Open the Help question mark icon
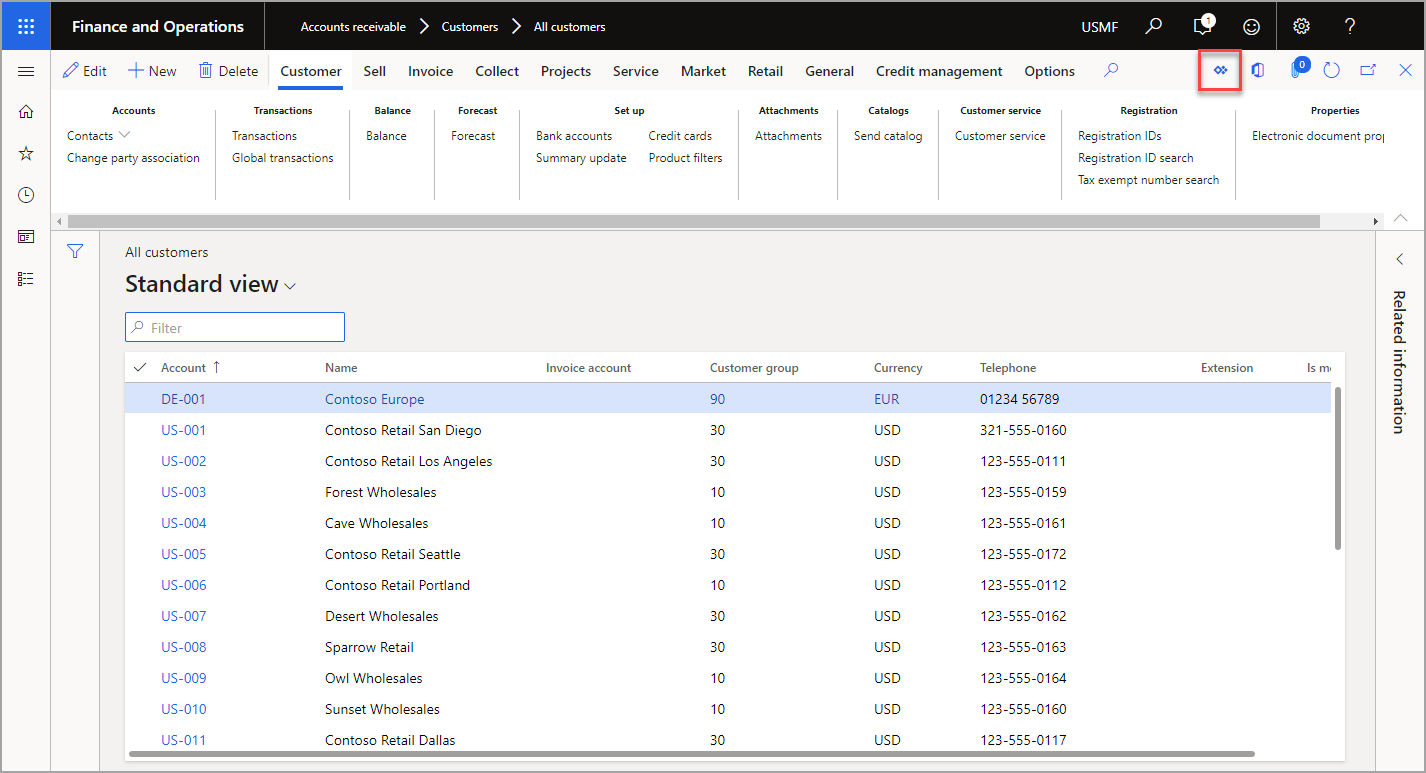Viewport: 1426px width, 773px height. click(1350, 26)
